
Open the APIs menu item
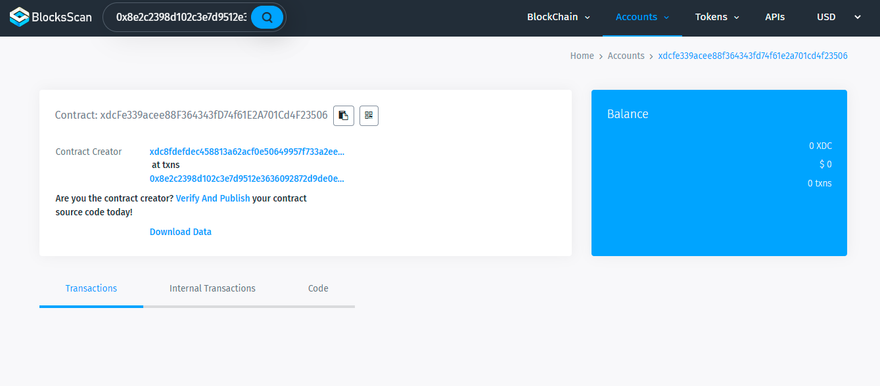[x=775, y=17]
